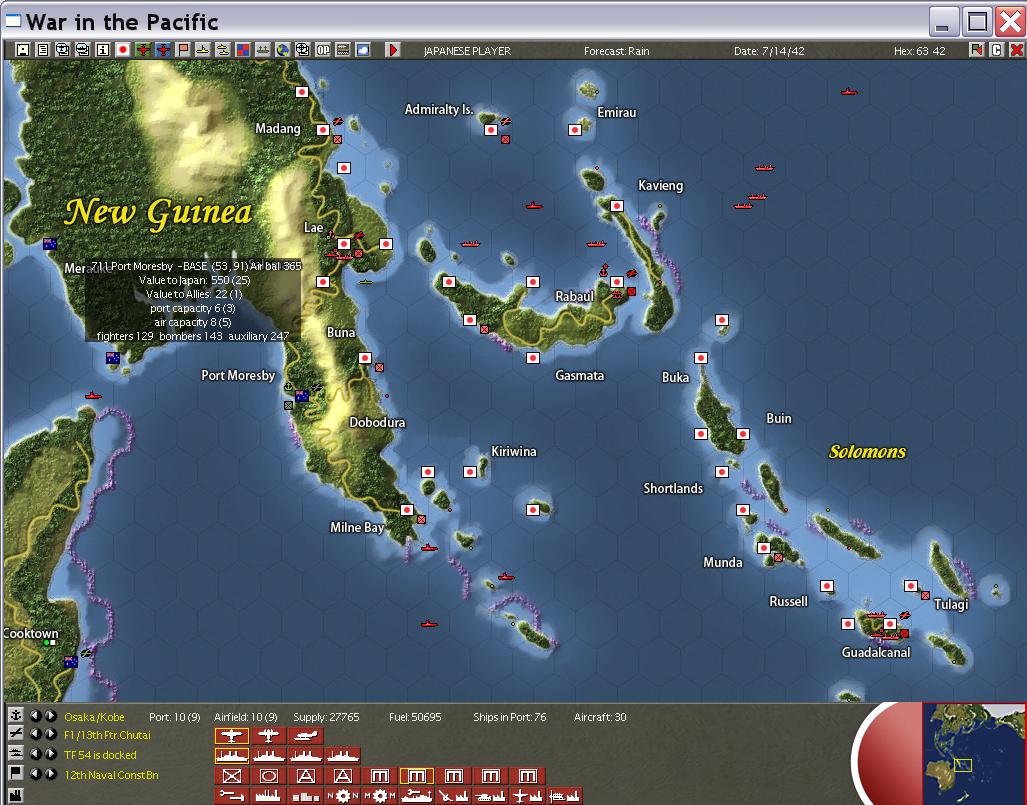
Task: Click the minimap in the corner
Action: point(973,753)
